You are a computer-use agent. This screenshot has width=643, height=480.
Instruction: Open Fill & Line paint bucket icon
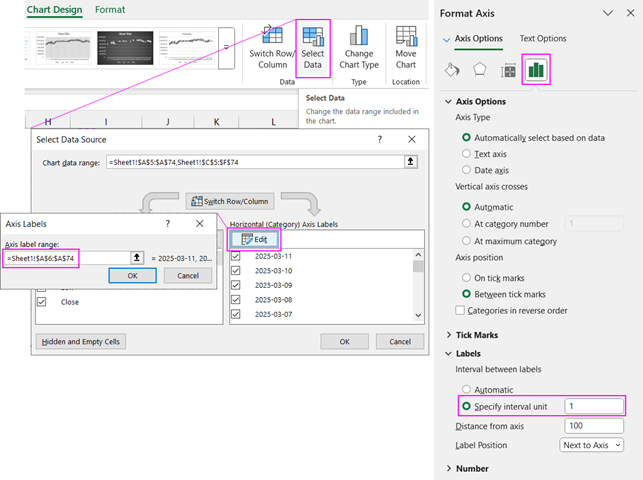click(x=452, y=70)
